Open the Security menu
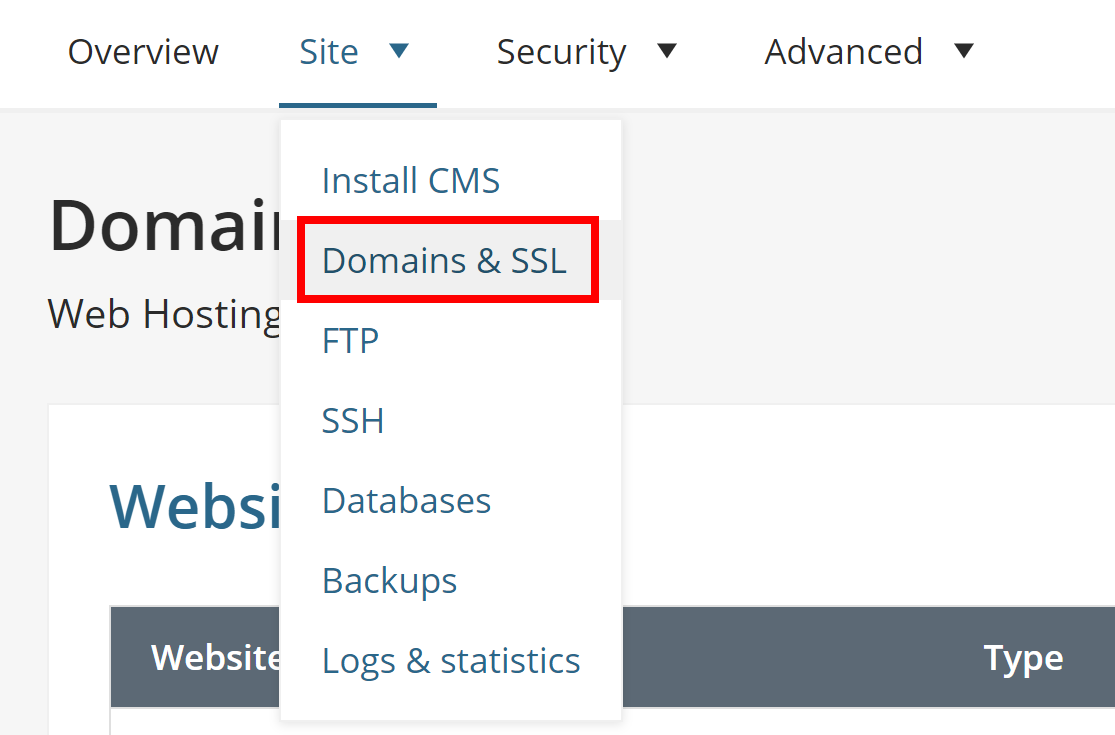The height and width of the screenshot is (735, 1115). click(x=561, y=52)
